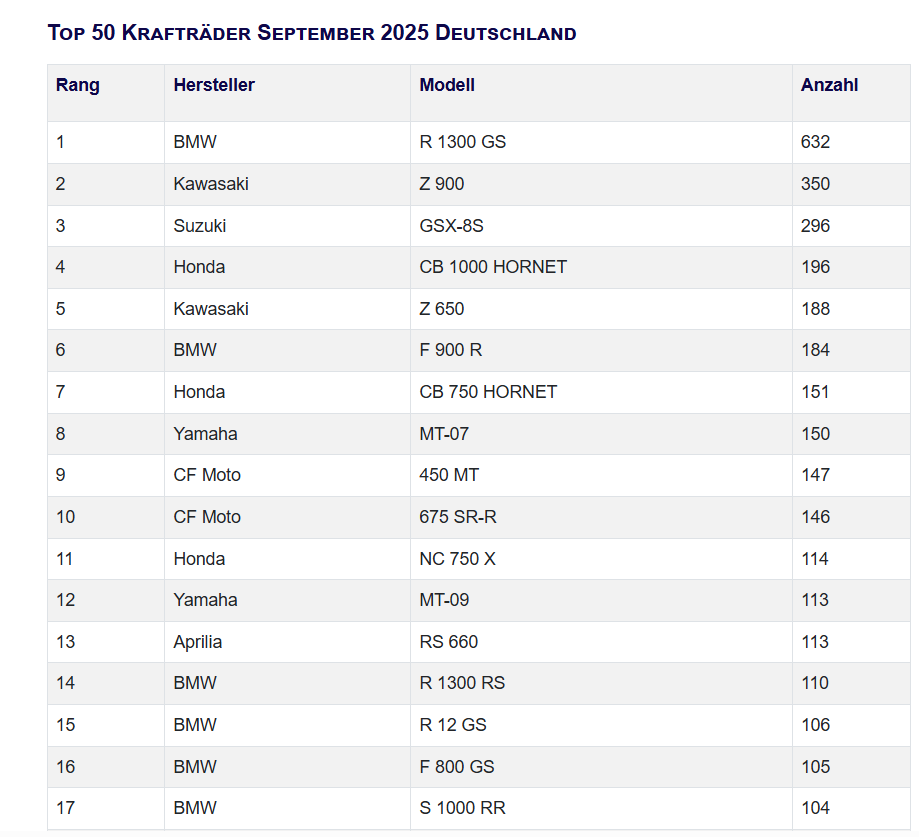Screen dimensions: 919x837
Task: Select the S 1000 RR cell
Action: (457, 808)
